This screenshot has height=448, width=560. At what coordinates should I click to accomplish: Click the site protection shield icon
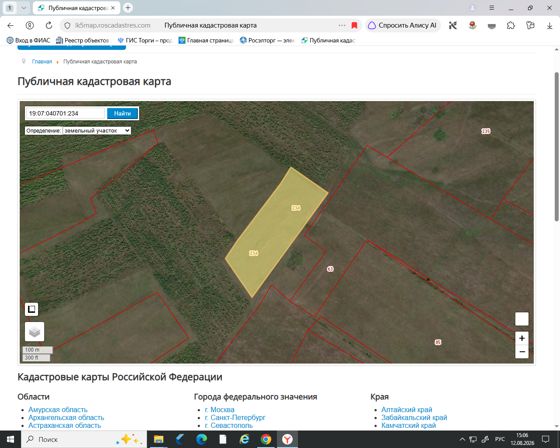(x=67, y=25)
